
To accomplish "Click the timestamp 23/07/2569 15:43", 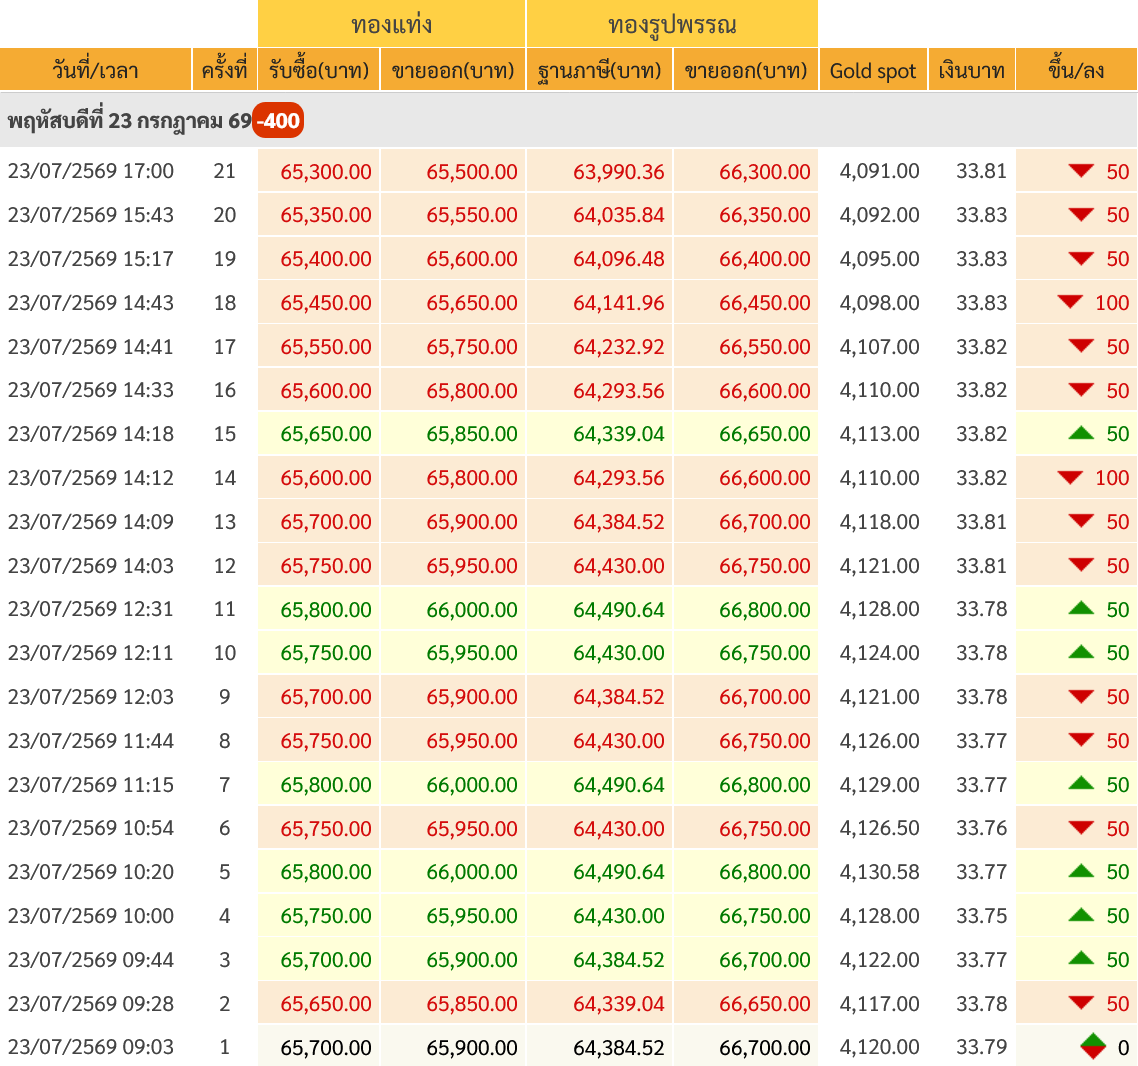I will click(x=91, y=215).
